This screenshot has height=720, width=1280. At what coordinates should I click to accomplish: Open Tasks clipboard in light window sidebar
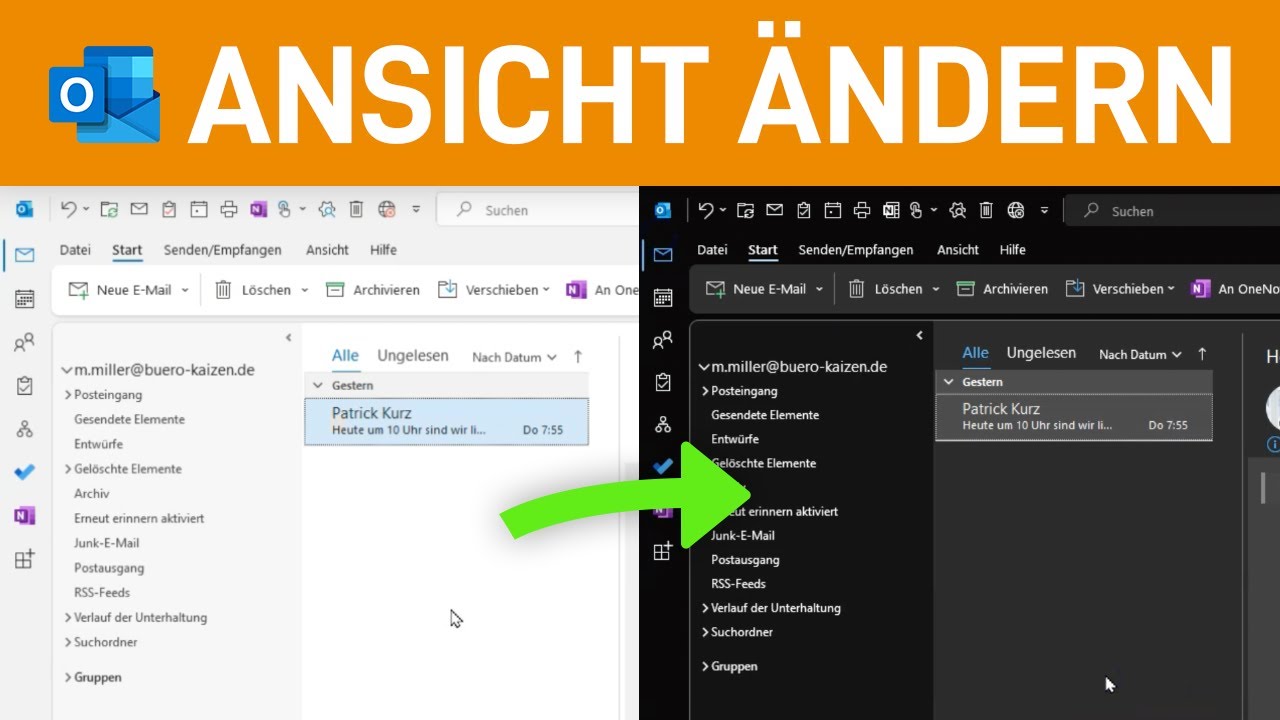coord(25,386)
